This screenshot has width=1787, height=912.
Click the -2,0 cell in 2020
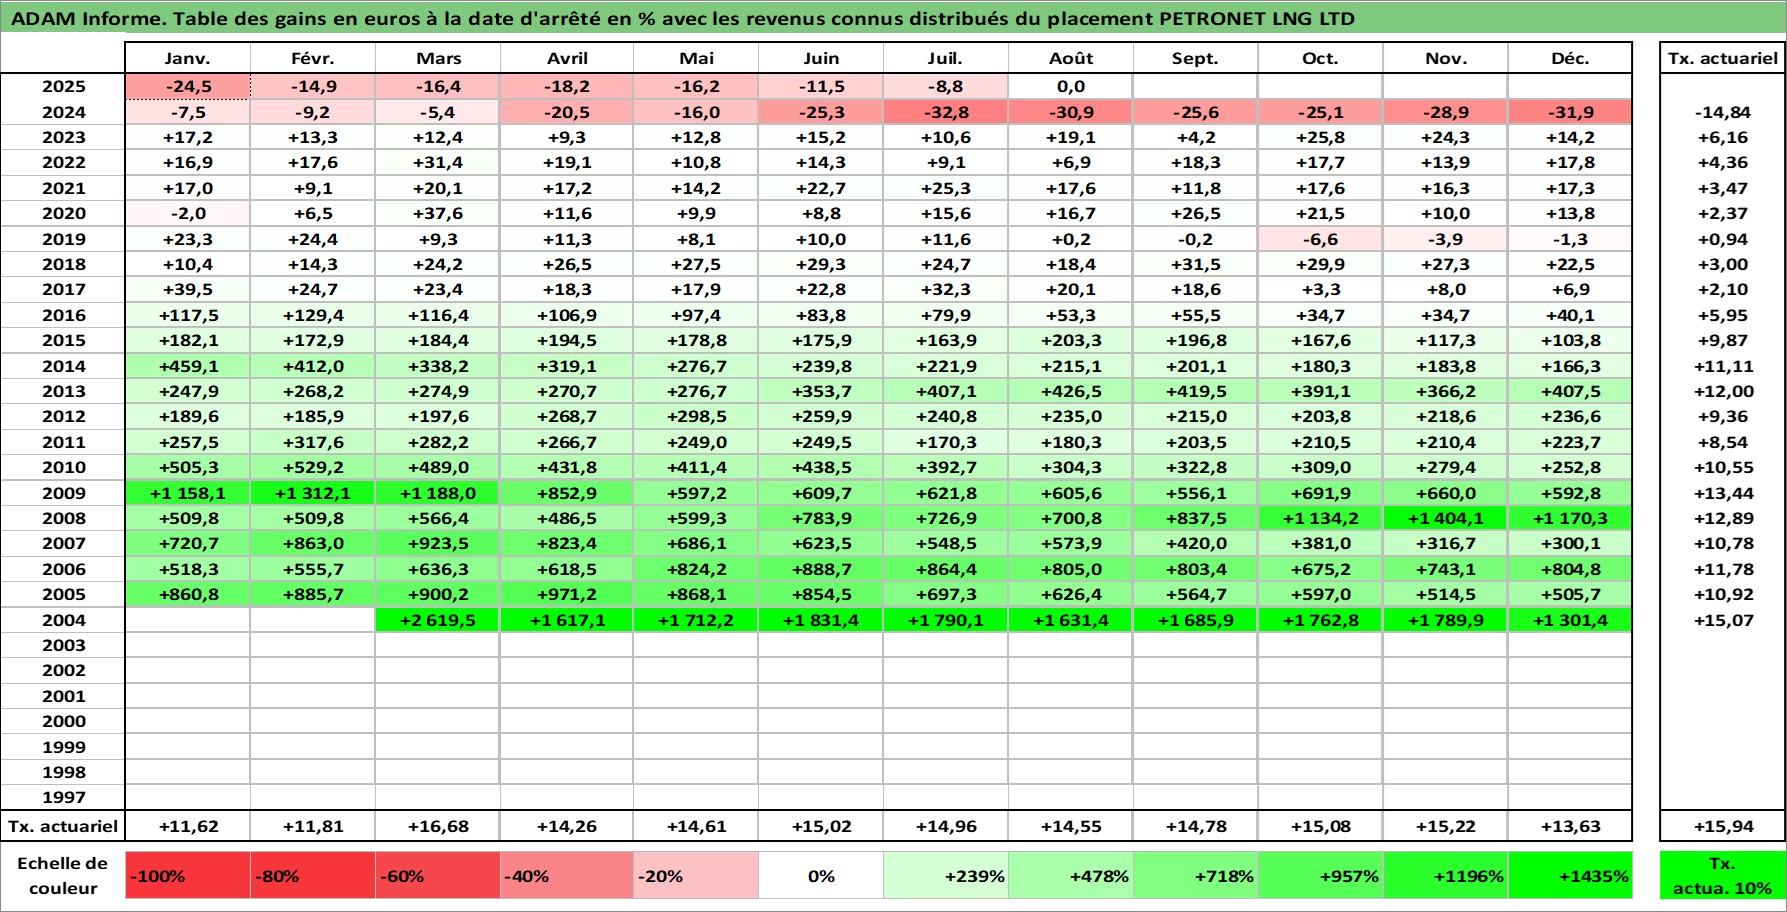188,213
